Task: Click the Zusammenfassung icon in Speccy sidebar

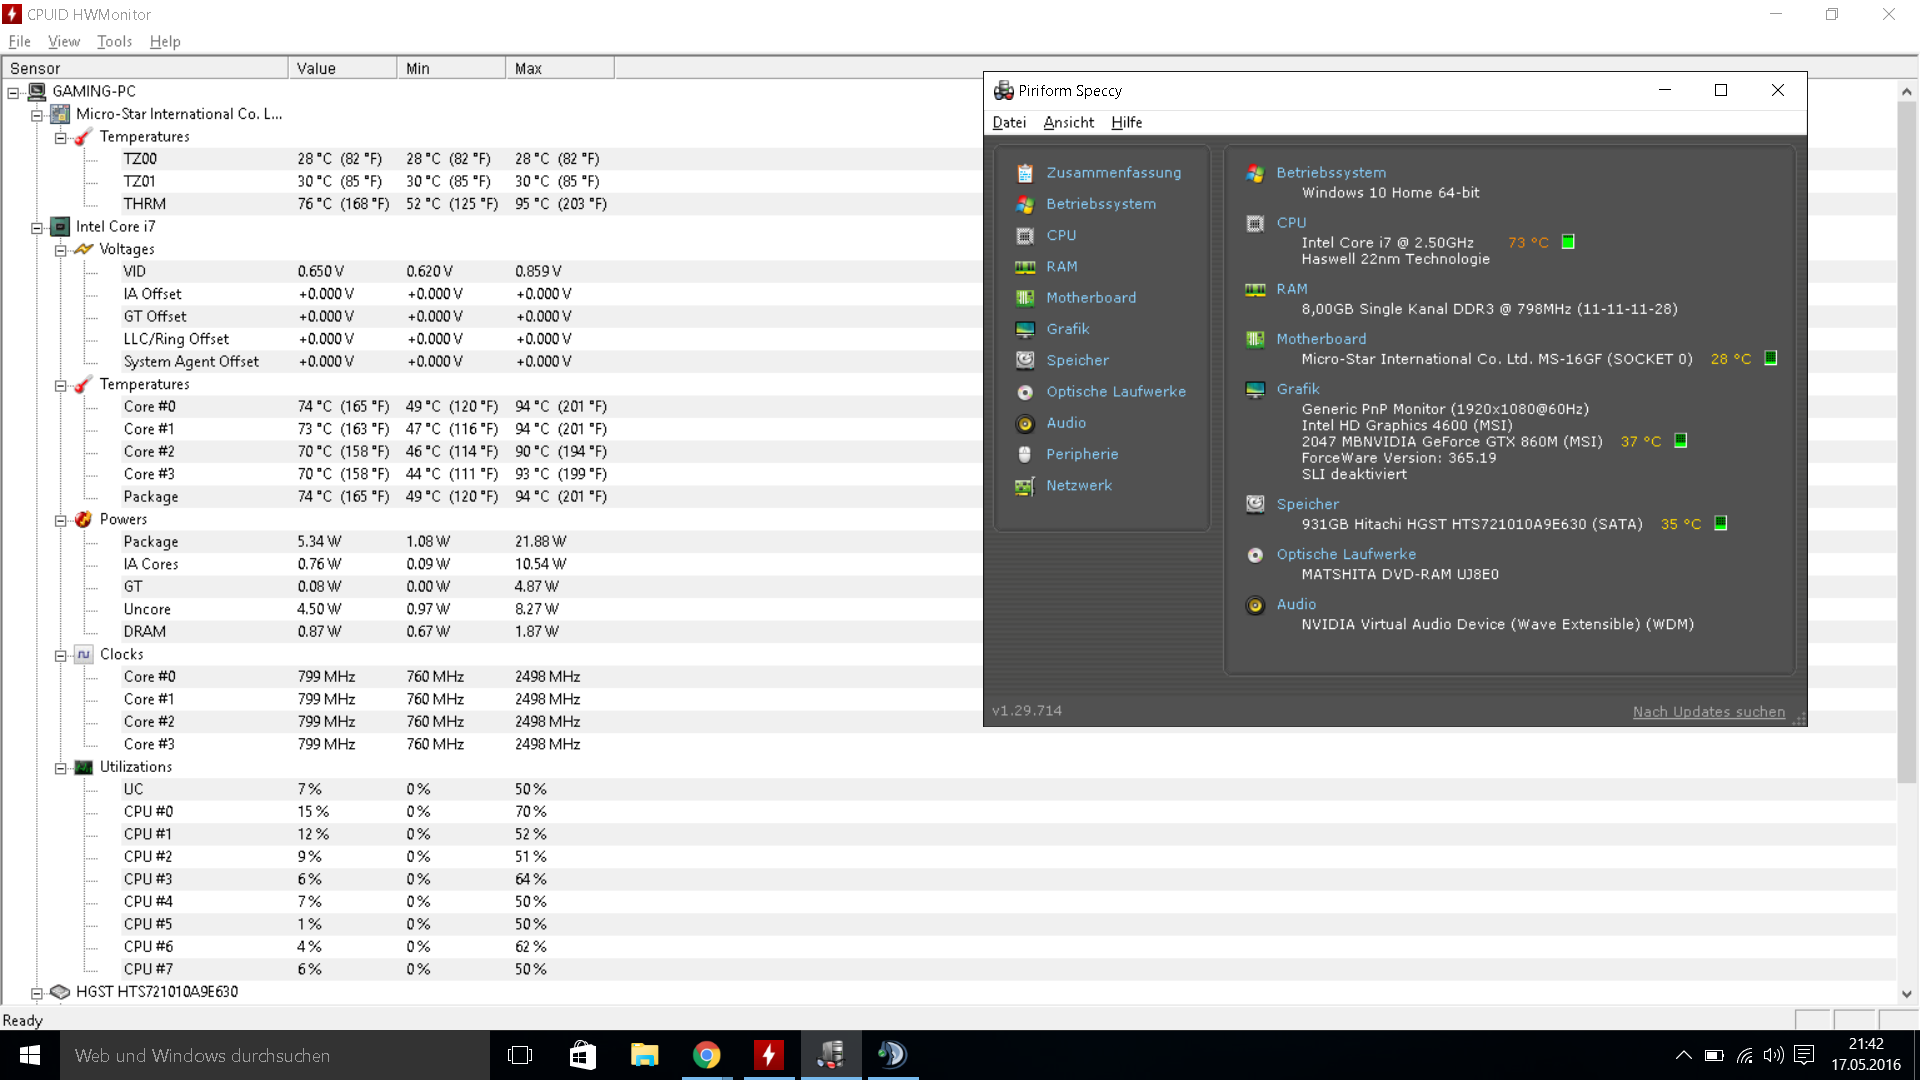Action: (1025, 173)
